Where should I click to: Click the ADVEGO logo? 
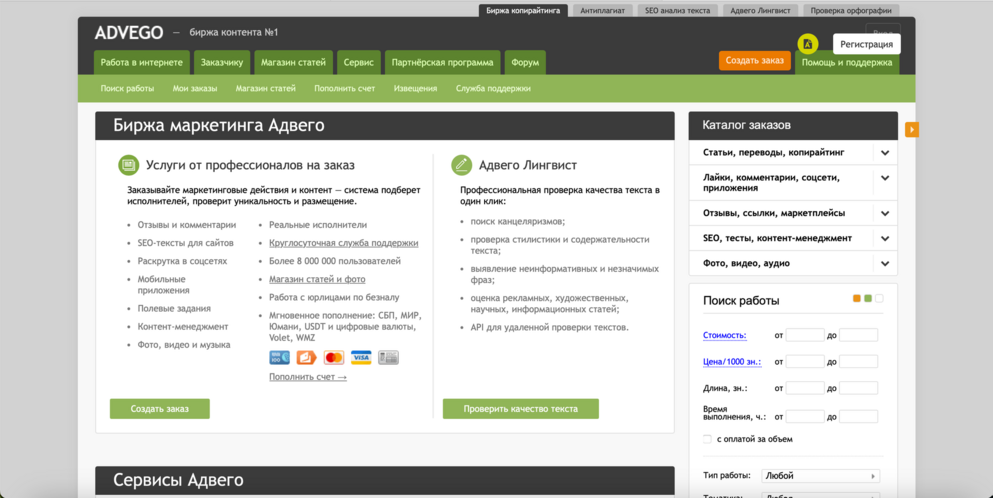click(x=129, y=32)
